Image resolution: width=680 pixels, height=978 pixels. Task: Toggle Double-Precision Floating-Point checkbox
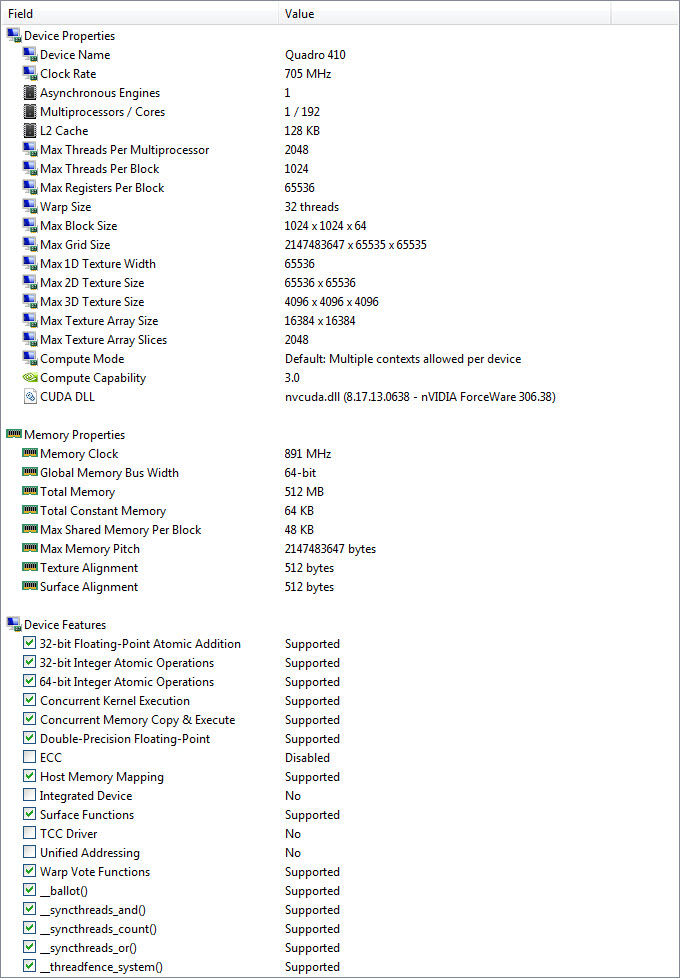pyautogui.click(x=29, y=738)
